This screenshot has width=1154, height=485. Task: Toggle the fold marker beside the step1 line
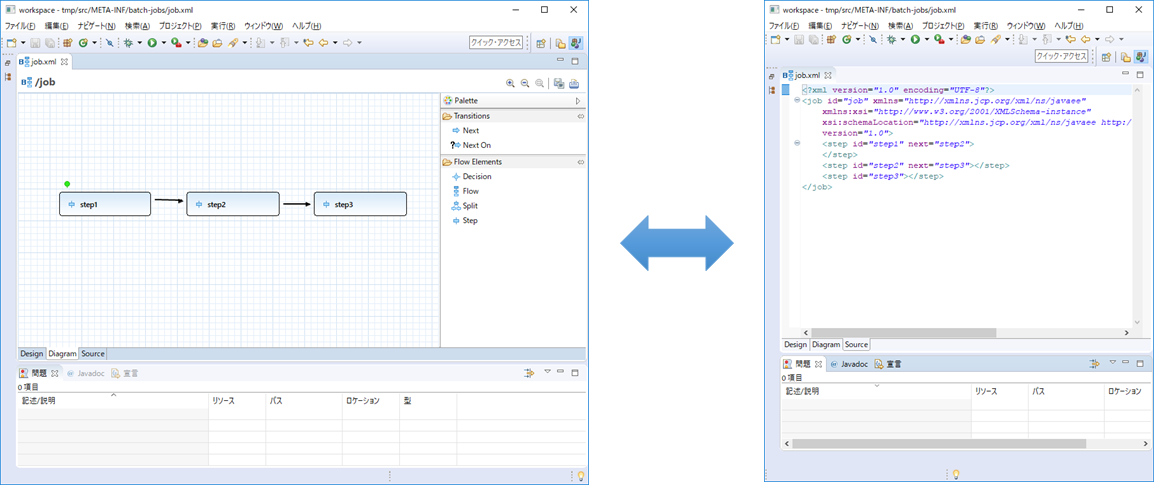pyautogui.click(x=797, y=143)
